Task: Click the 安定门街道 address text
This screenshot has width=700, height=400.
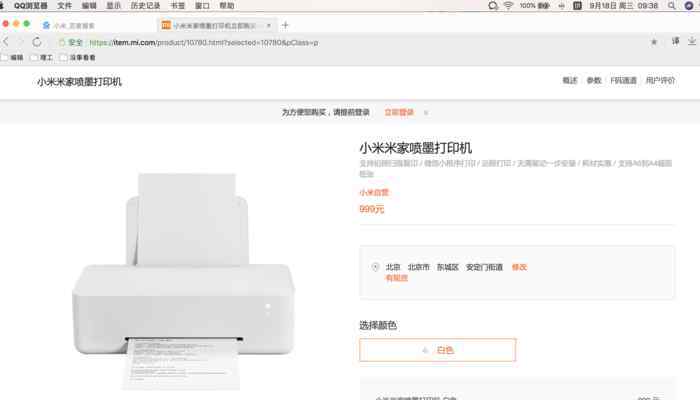Action: click(484, 267)
